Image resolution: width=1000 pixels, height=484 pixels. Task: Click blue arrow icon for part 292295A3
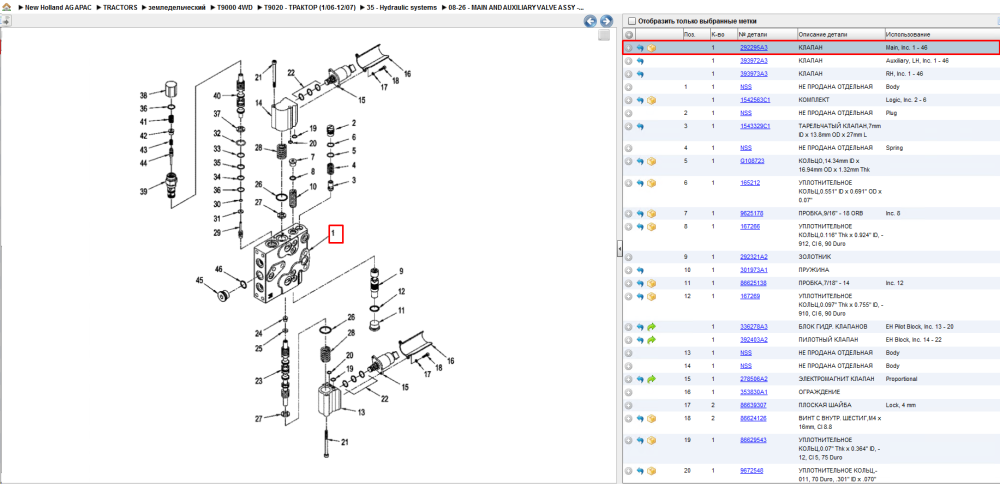coord(640,48)
